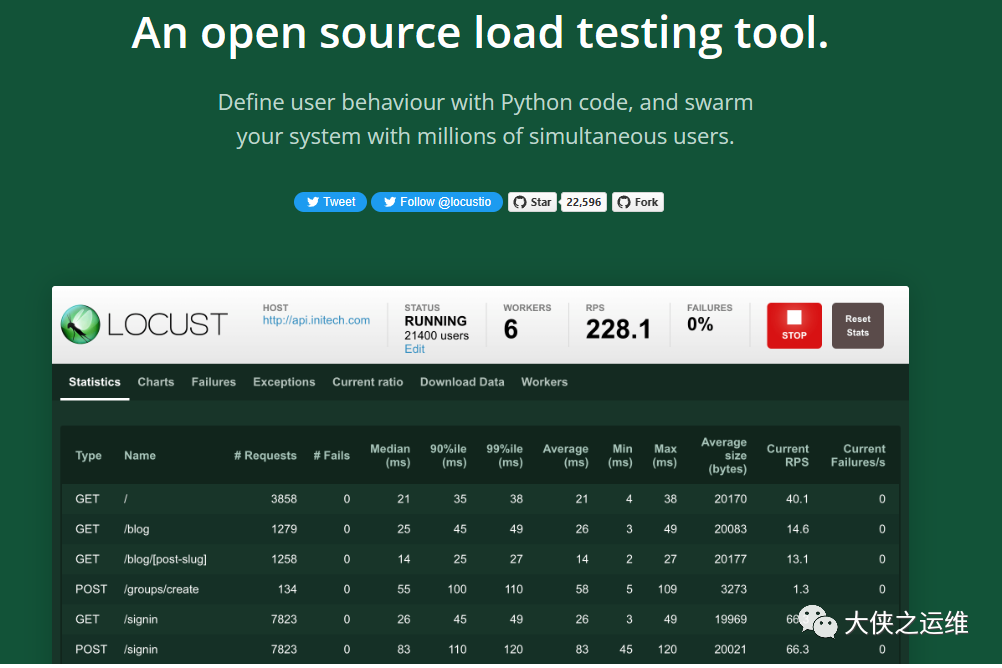The width and height of the screenshot is (1002, 668).
Task: Select the Statistics tab
Action: point(95,382)
